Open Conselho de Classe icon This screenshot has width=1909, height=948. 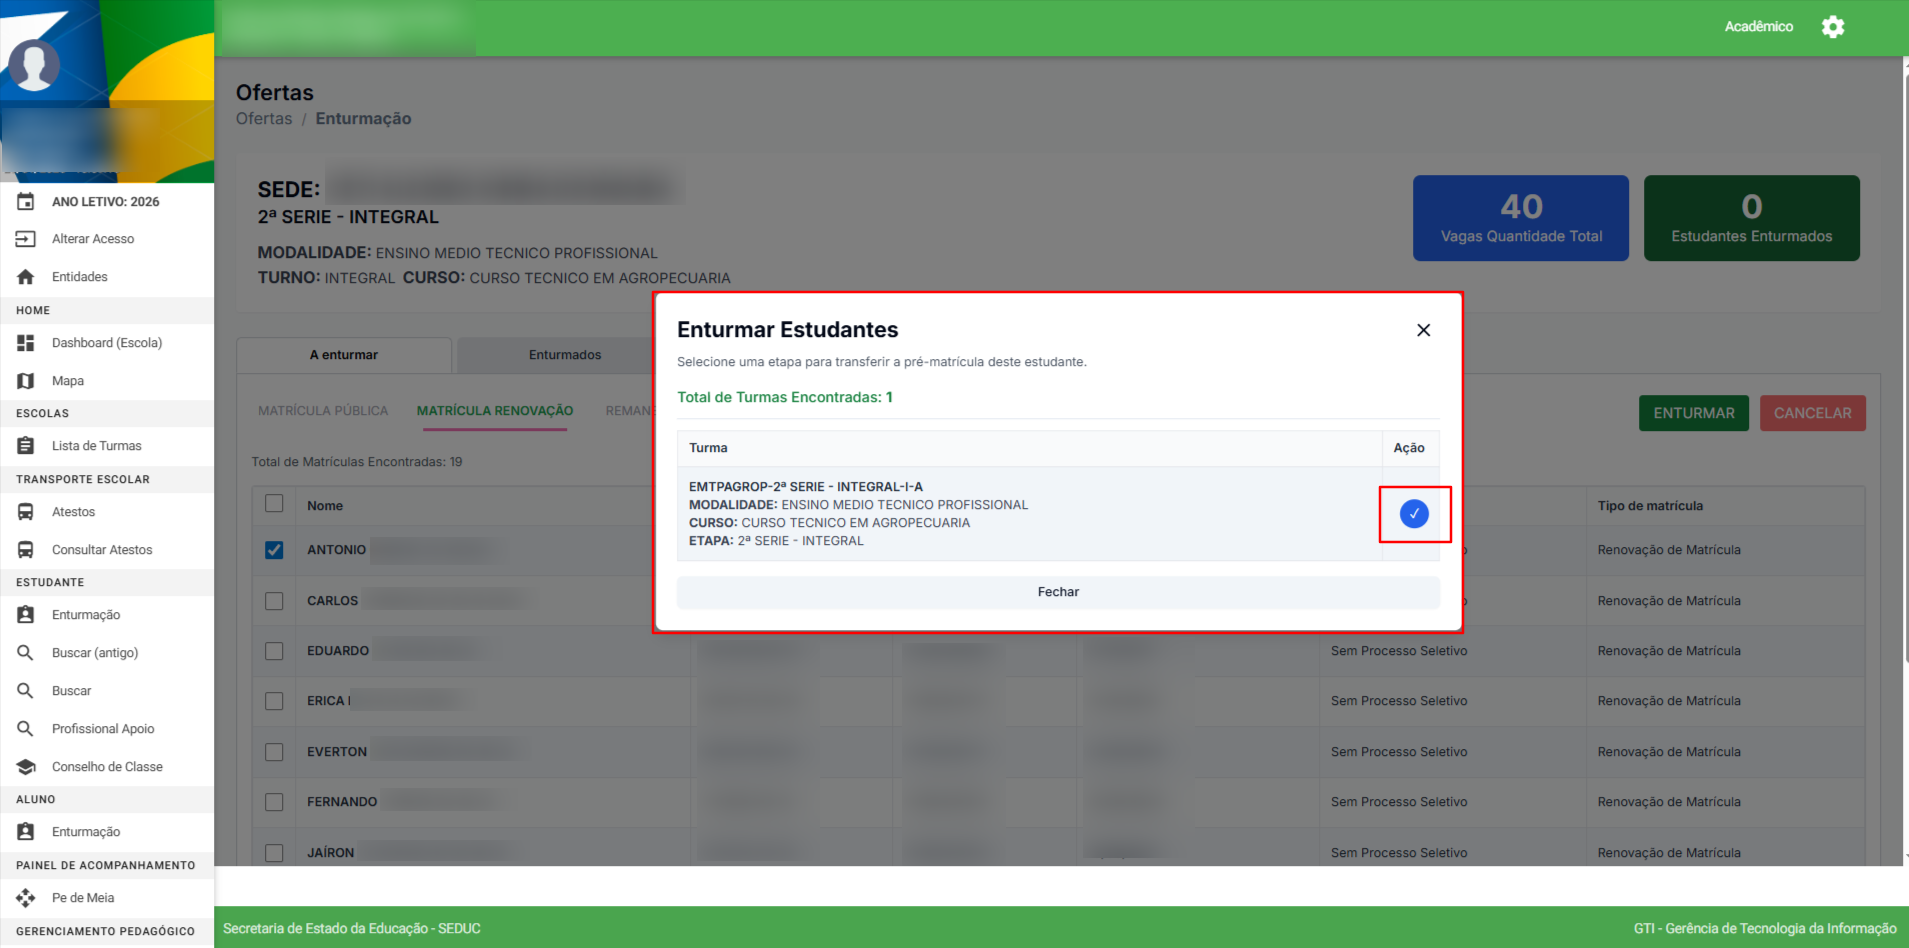coord(26,767)
